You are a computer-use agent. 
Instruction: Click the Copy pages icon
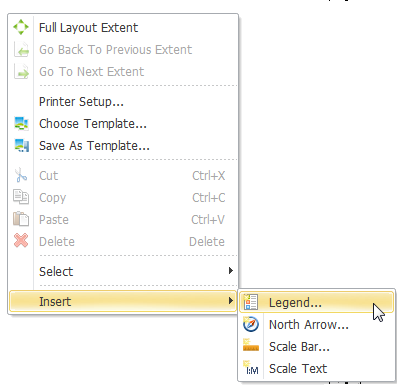pyautogui.click(x=21, y=197)
